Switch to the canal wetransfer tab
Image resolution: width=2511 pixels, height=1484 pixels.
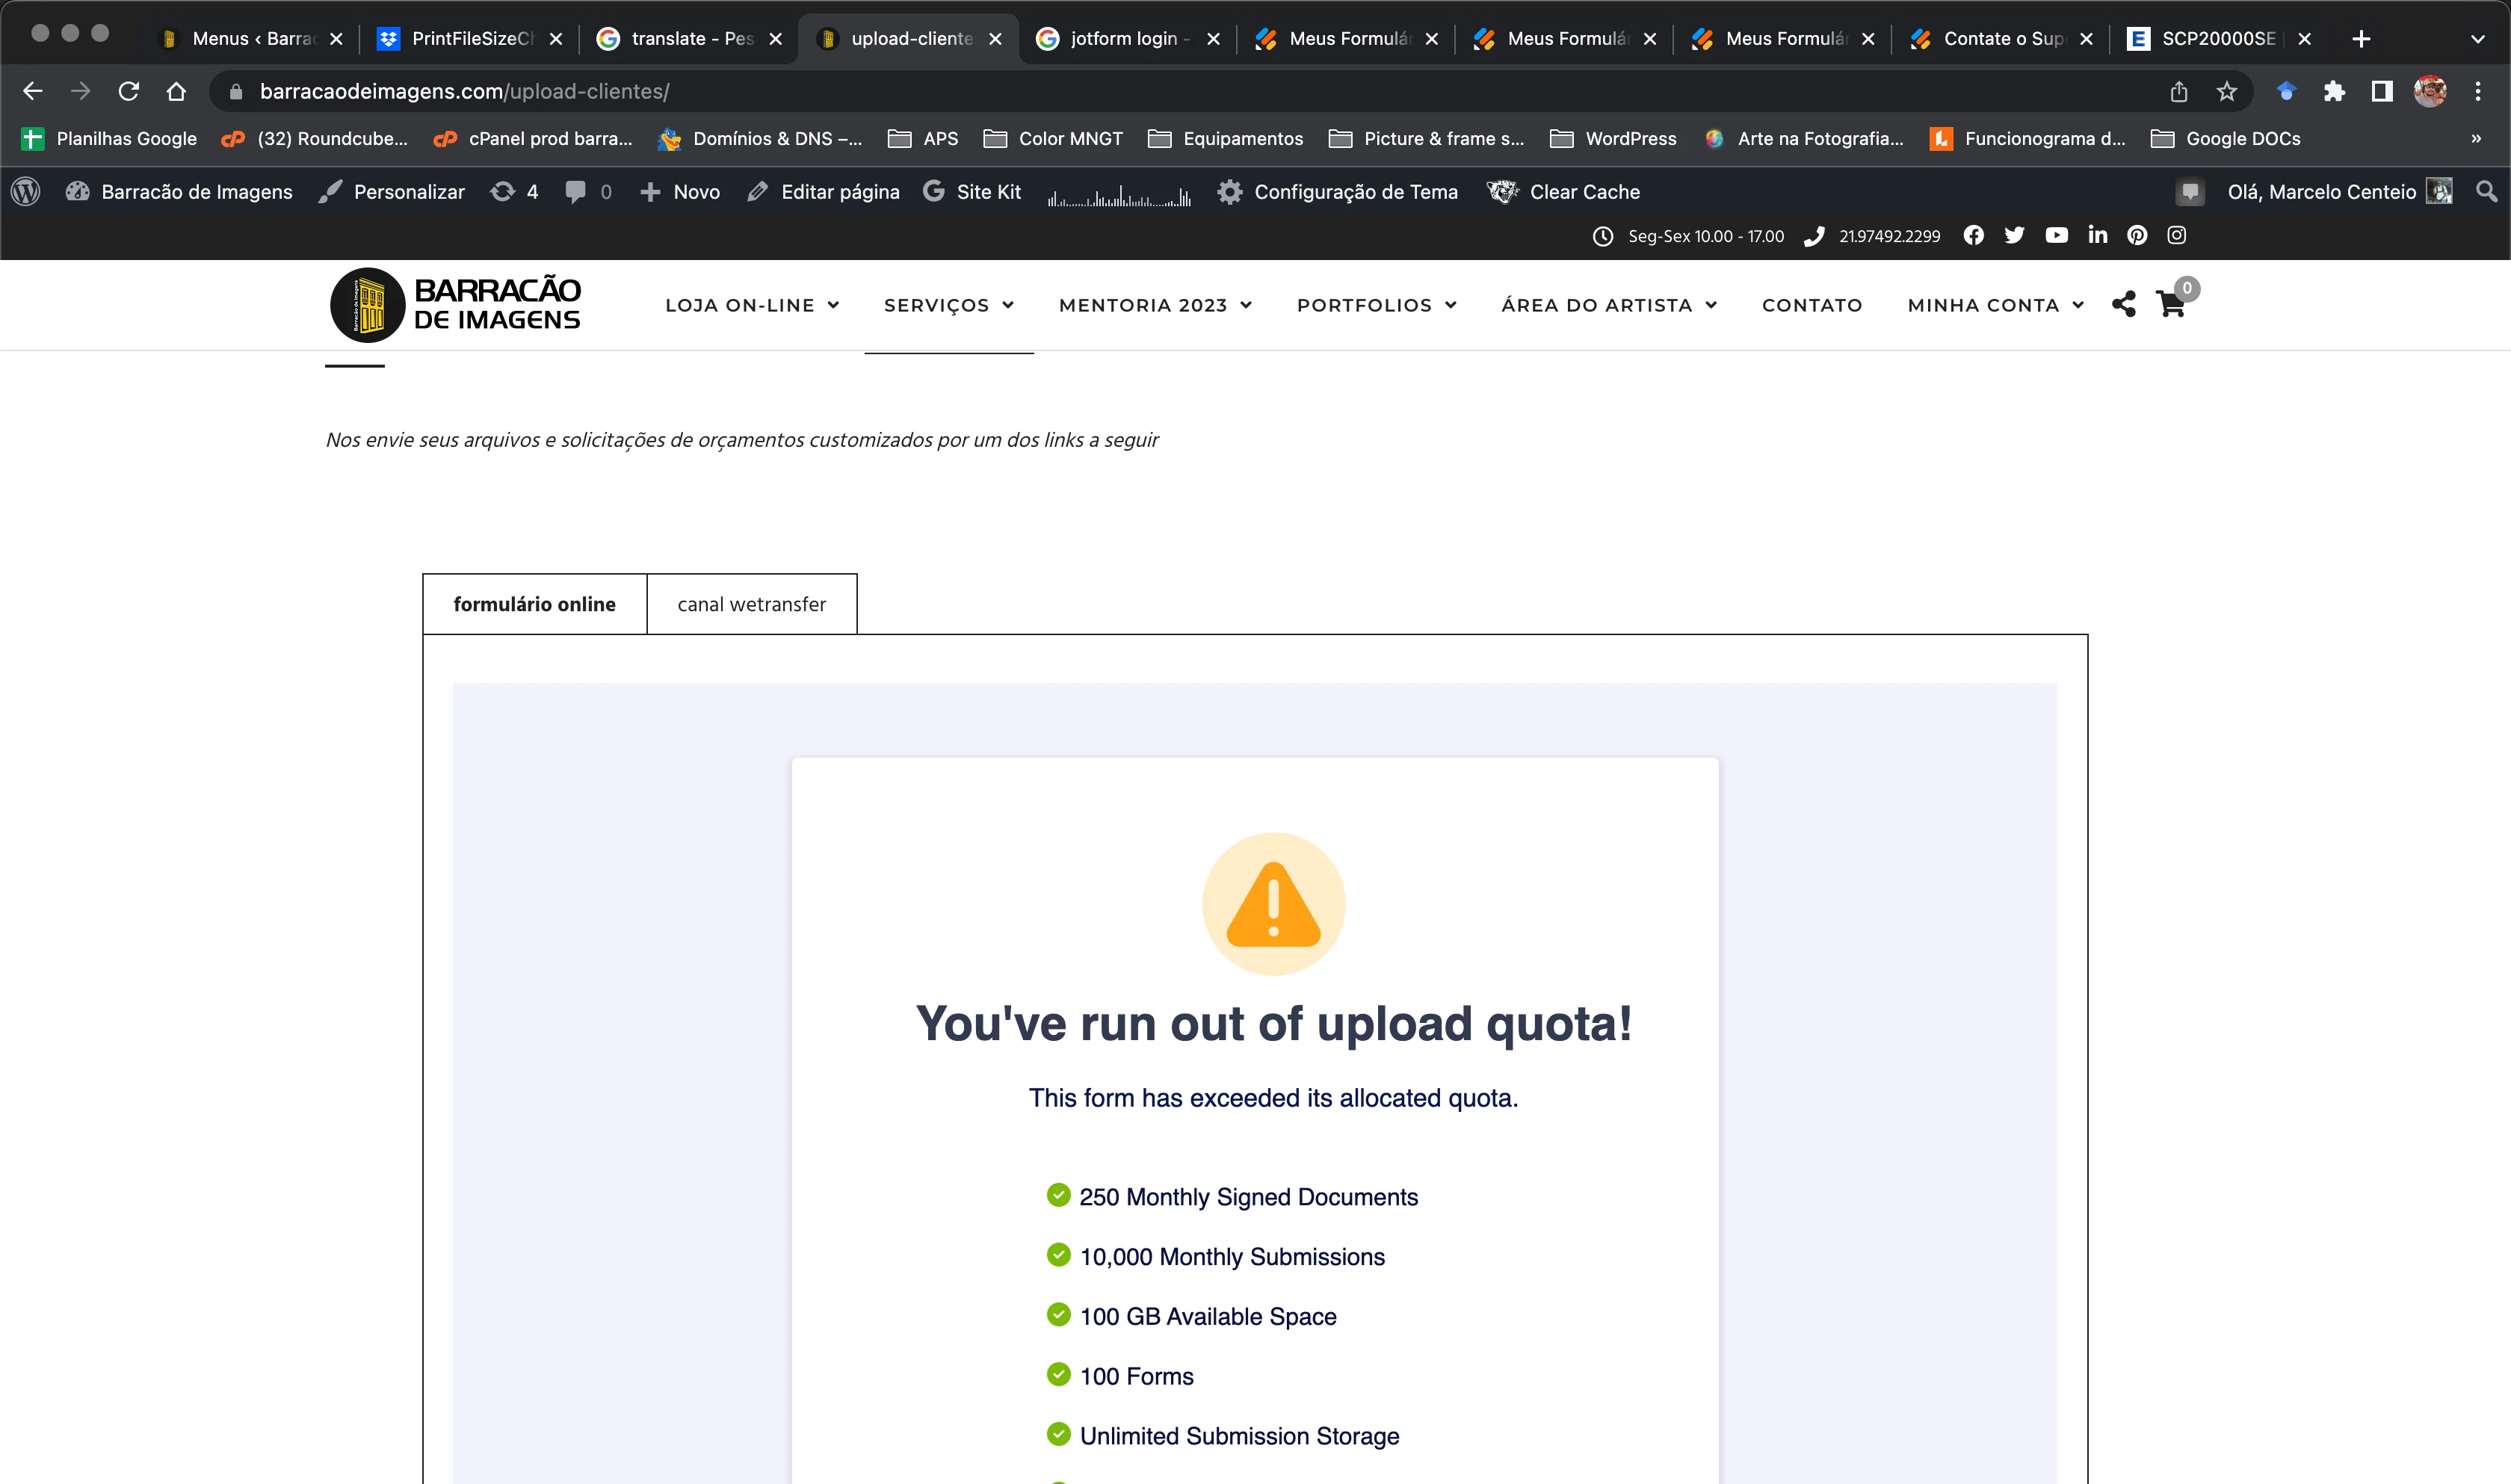pos(751,603)
